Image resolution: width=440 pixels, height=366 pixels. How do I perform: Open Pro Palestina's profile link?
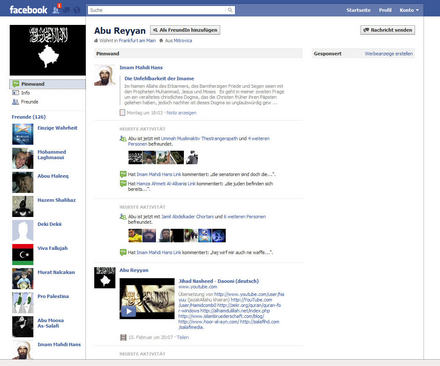click(x=53, y=296)
